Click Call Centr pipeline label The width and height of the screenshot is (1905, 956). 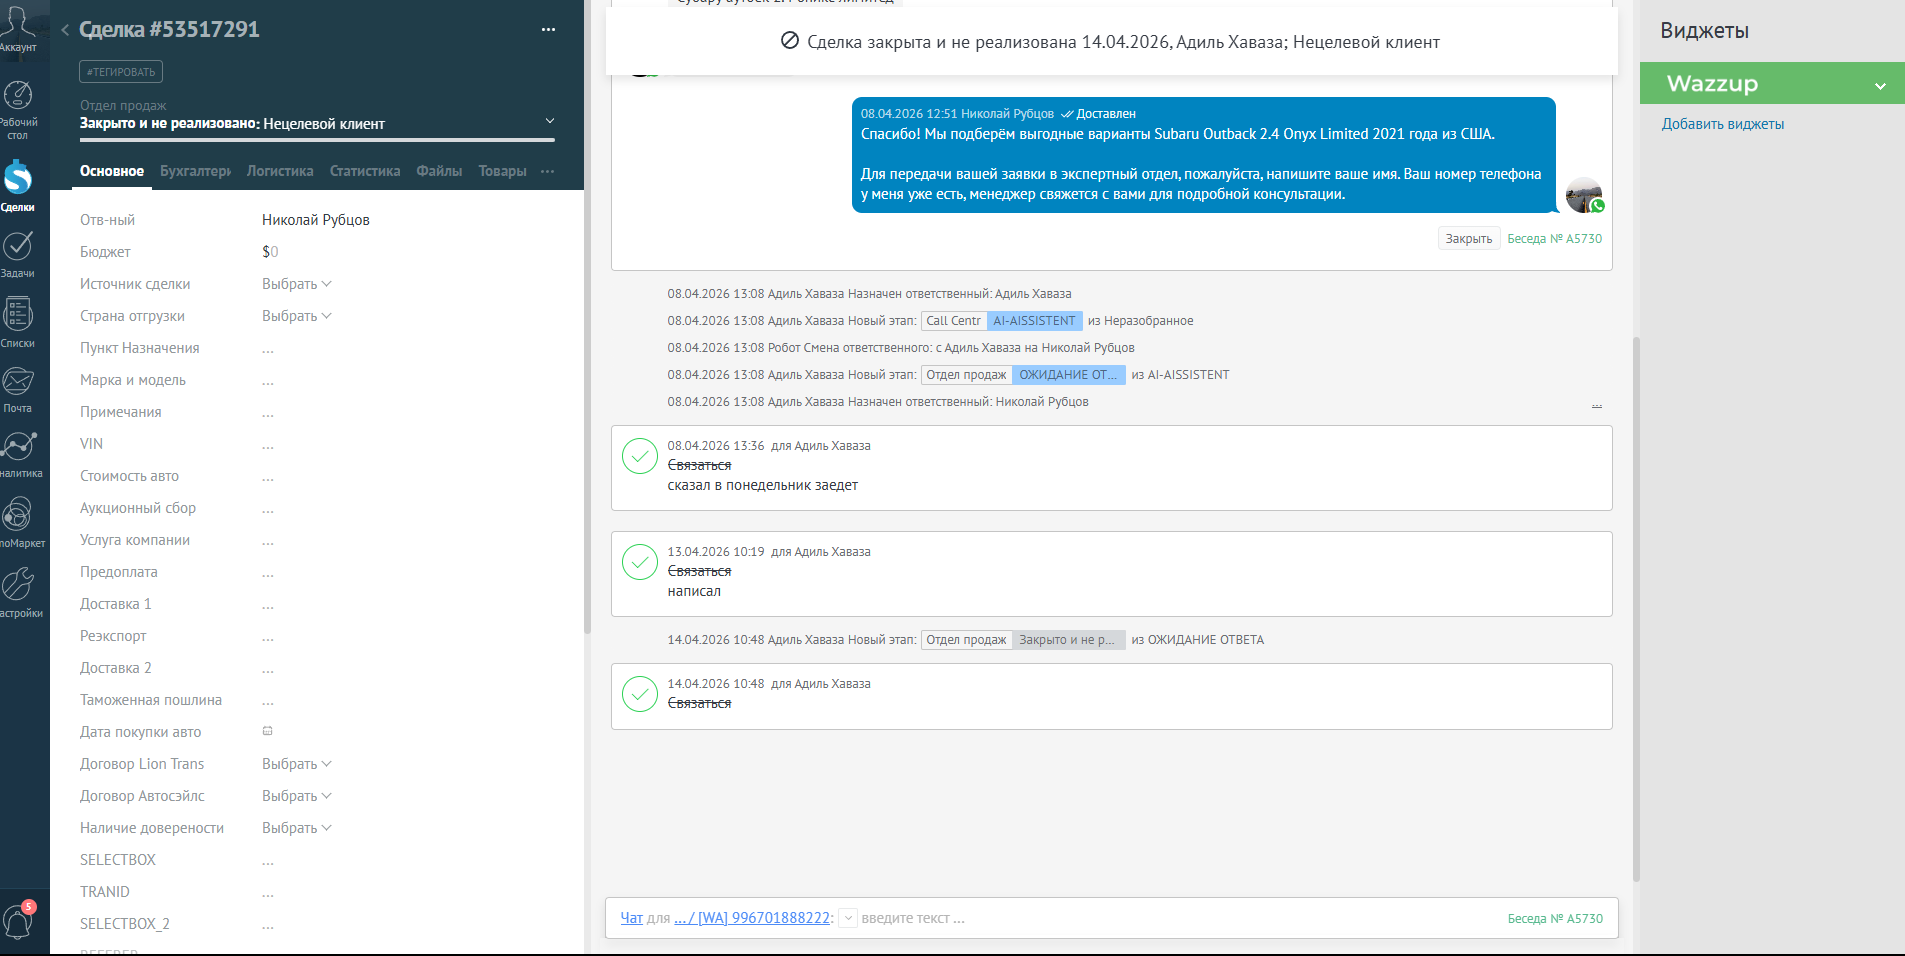(x=953, y=321)
